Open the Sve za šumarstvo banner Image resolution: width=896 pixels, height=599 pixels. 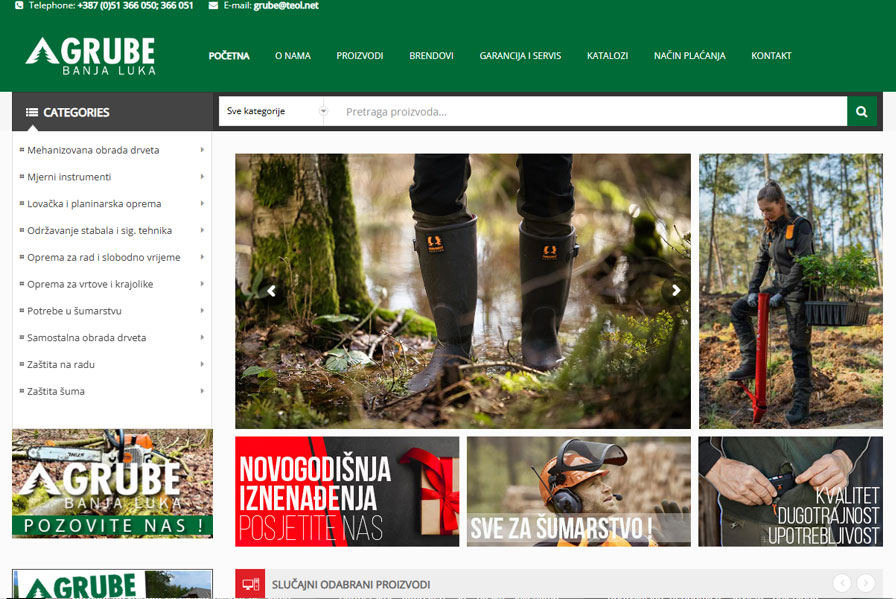(x=578, y=491)
